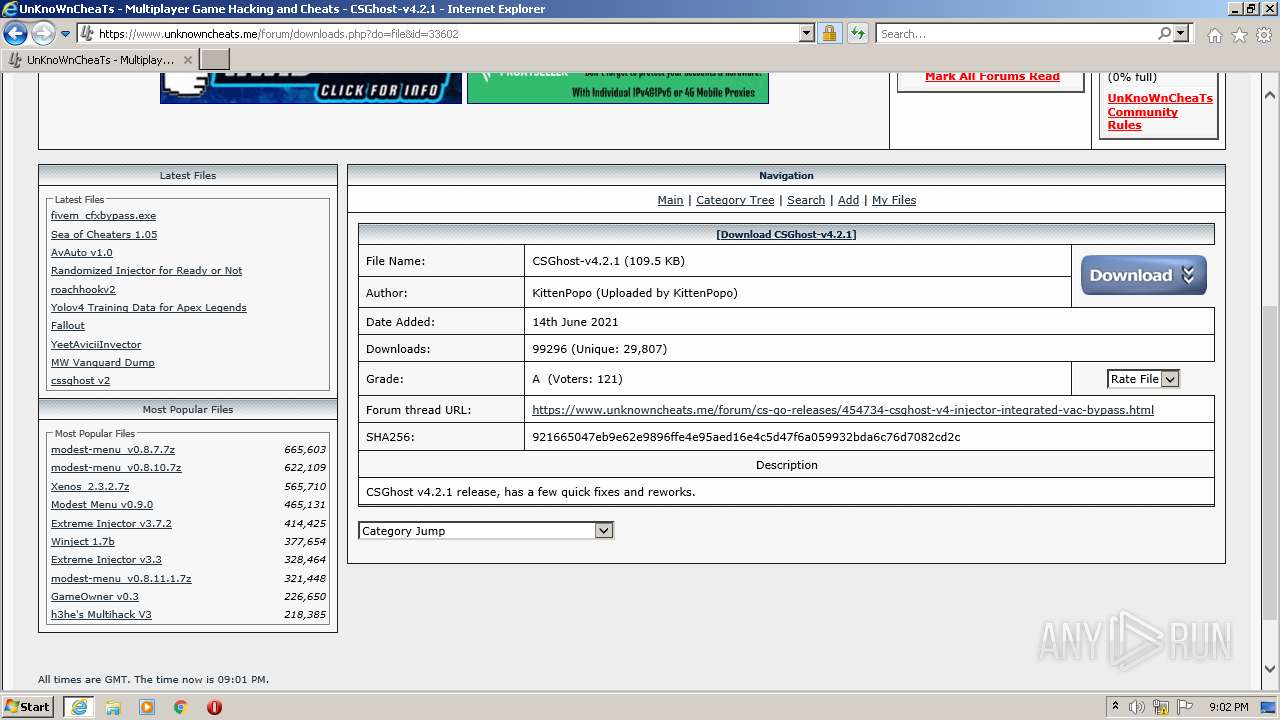
Task: Click Internet Explorer taskbar icon
Action: [79, 707]
